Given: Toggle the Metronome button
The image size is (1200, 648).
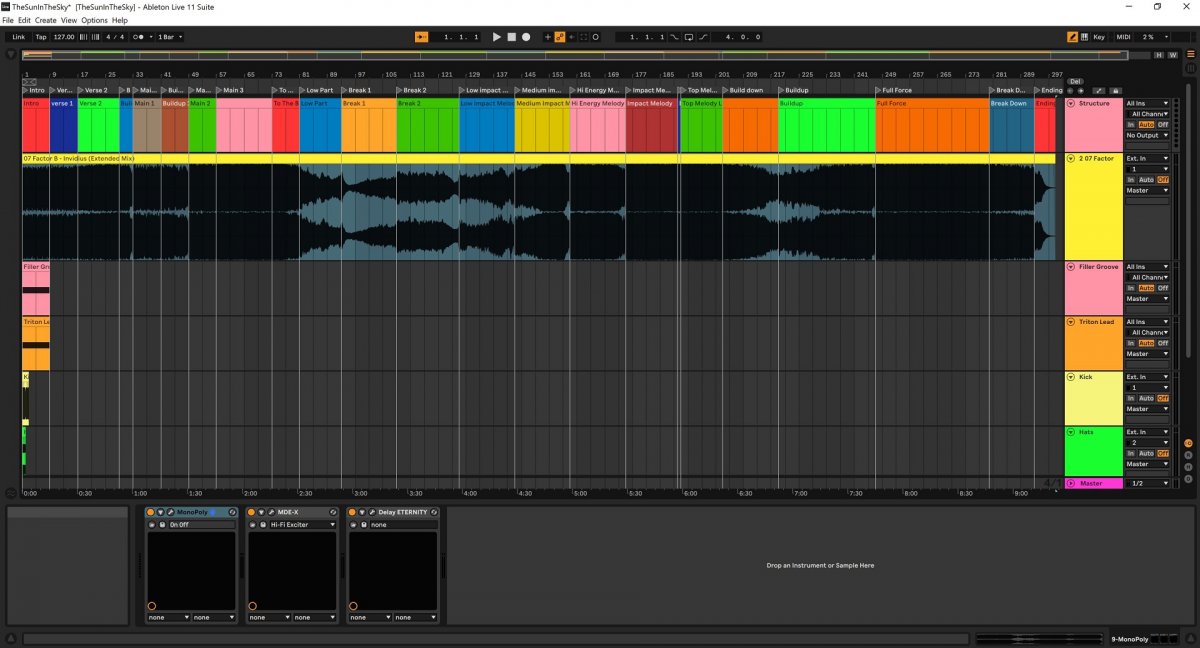Looking at the screenshot, I should [x=139, y=37].
